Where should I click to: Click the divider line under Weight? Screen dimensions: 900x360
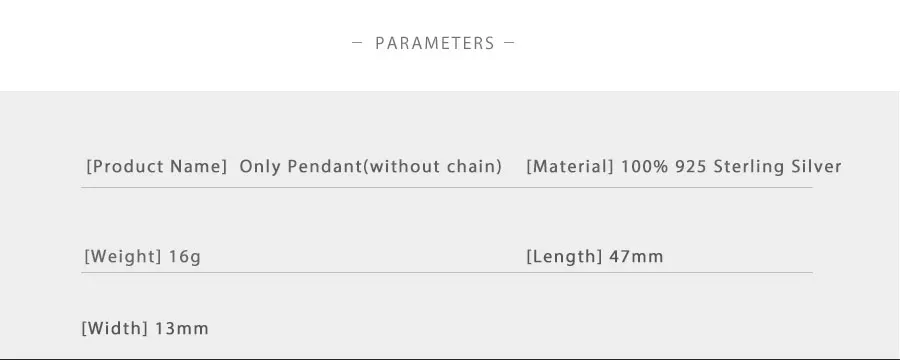(x=447, y=272)
